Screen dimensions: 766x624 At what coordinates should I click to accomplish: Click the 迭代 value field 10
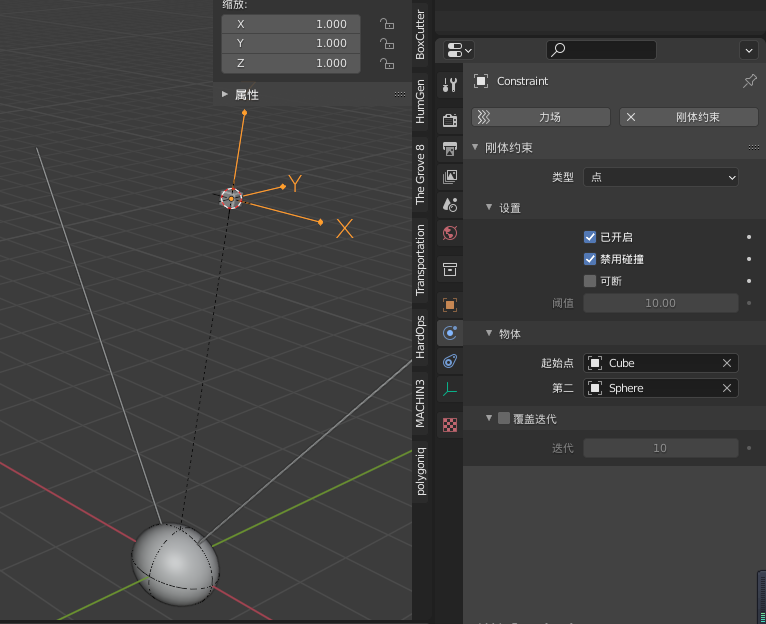pos(660,448)
